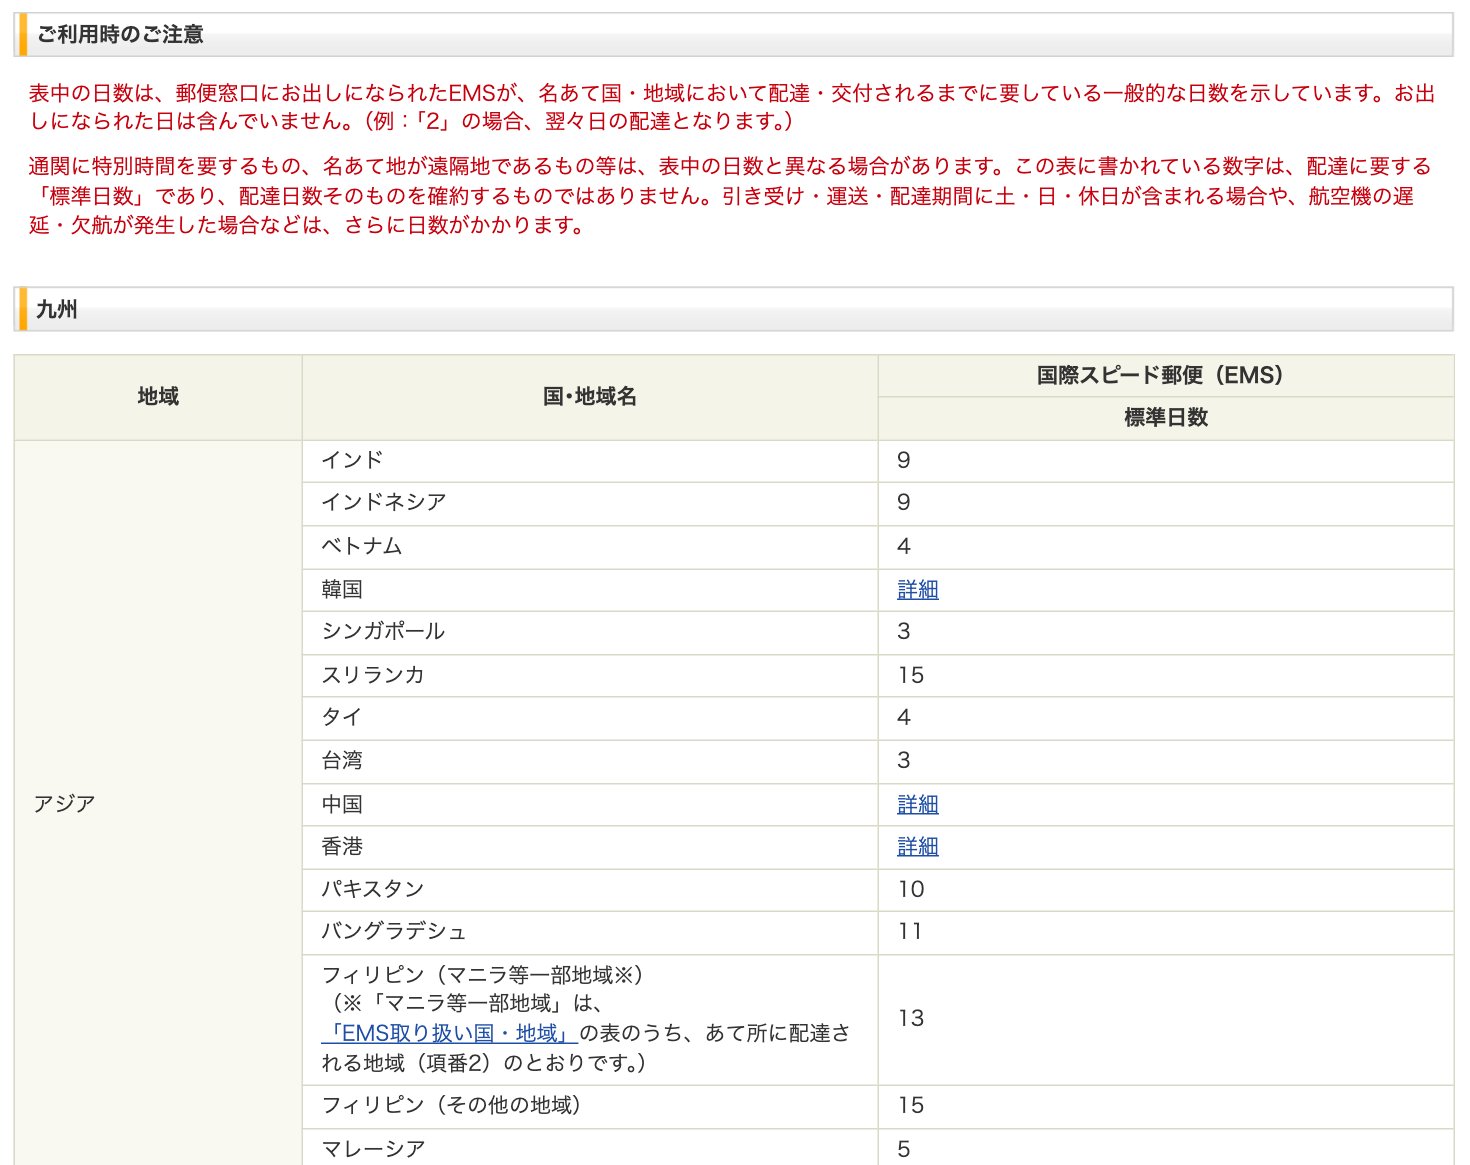Select the マレーシア country cell
The width and height of the screenshot is (1470, 1165).
[x=590, y=1149]
